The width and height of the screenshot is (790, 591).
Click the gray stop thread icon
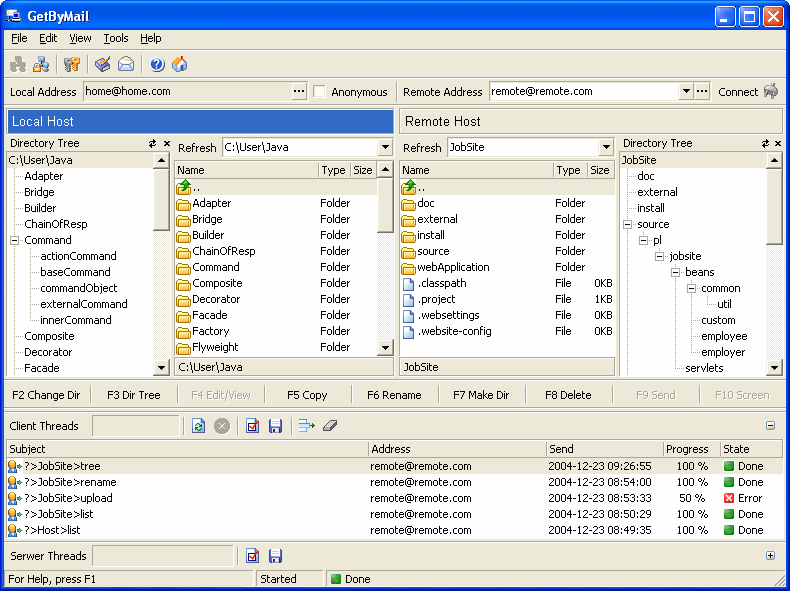(222, 426)
